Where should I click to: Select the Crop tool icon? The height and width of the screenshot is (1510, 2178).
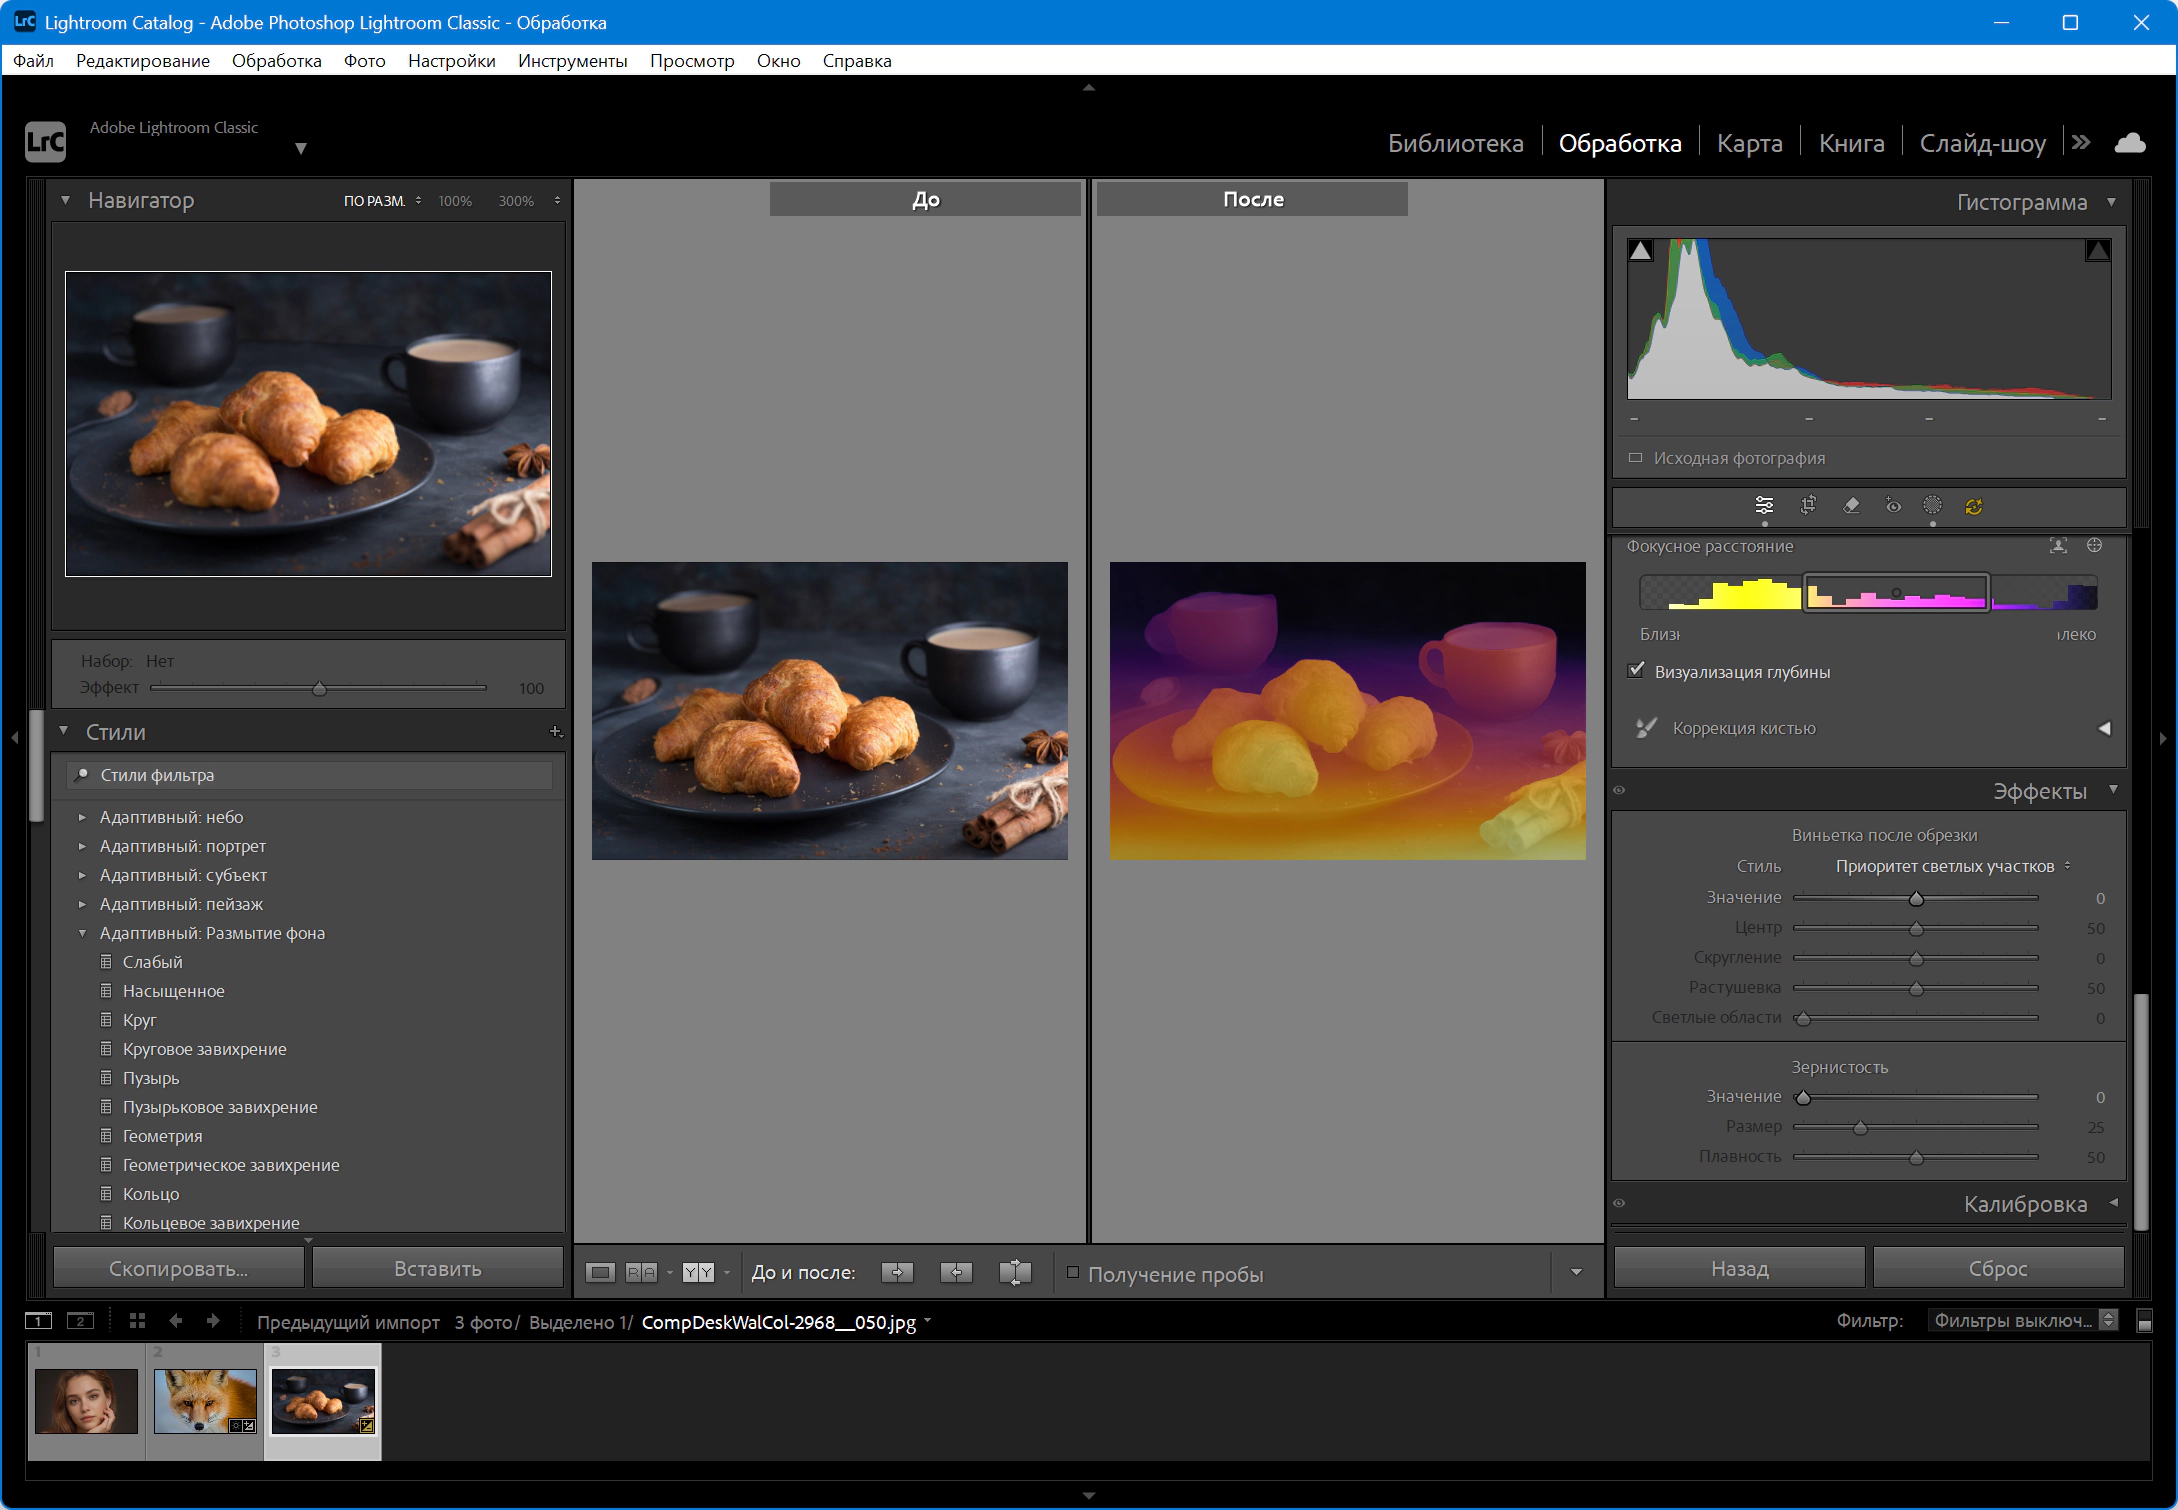pyautogui.click(x=1808, y=505)
